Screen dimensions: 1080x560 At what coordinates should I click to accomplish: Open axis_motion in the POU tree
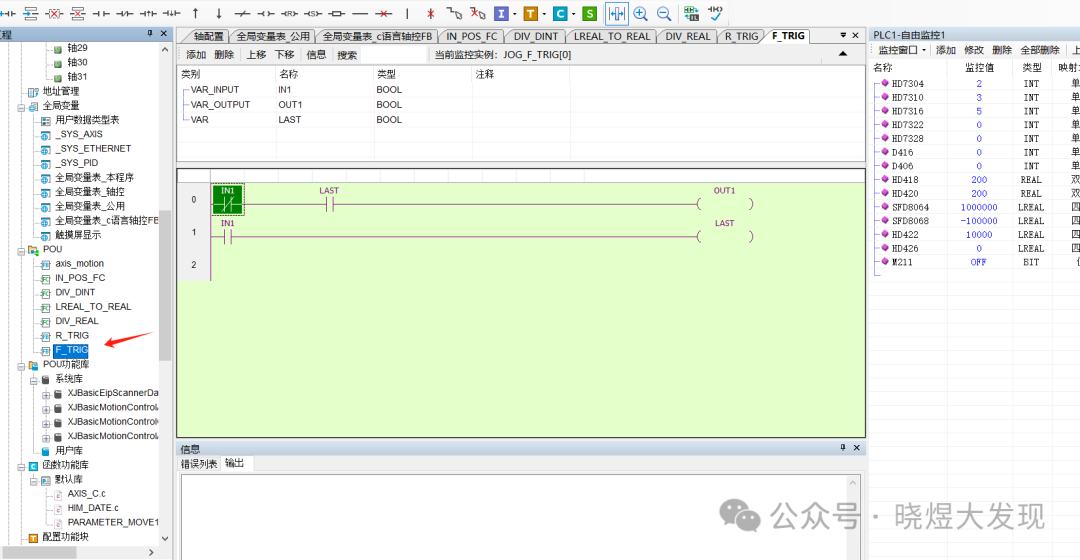tap(79, 264)
